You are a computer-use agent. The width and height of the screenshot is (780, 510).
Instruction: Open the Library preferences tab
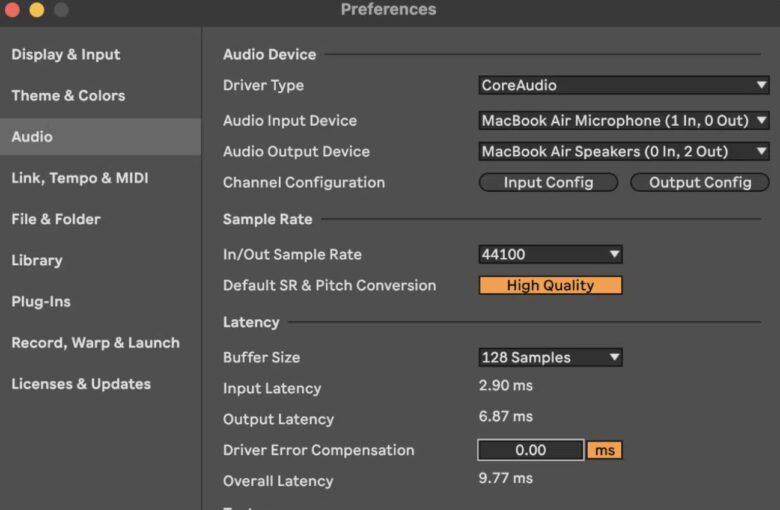pyautogui.click(x=37, y=260)
